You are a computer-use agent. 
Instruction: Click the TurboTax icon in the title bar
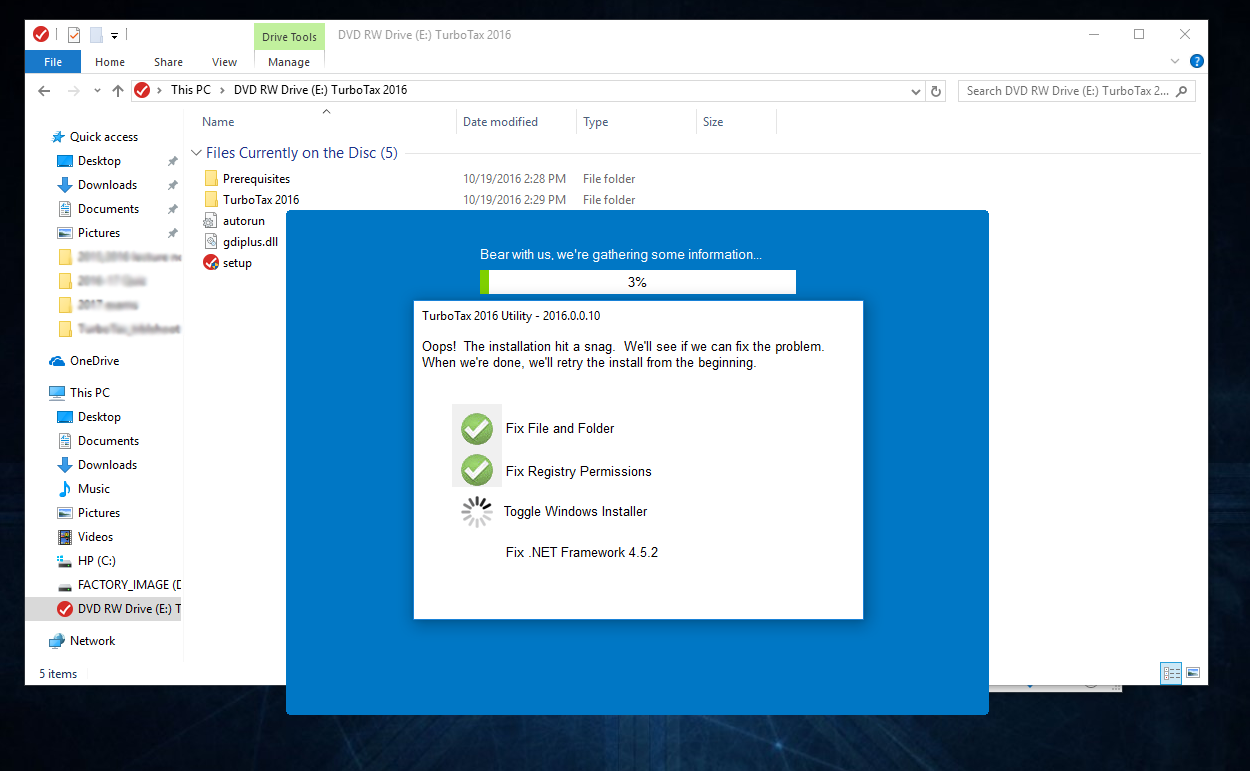[x=41, y=34]
